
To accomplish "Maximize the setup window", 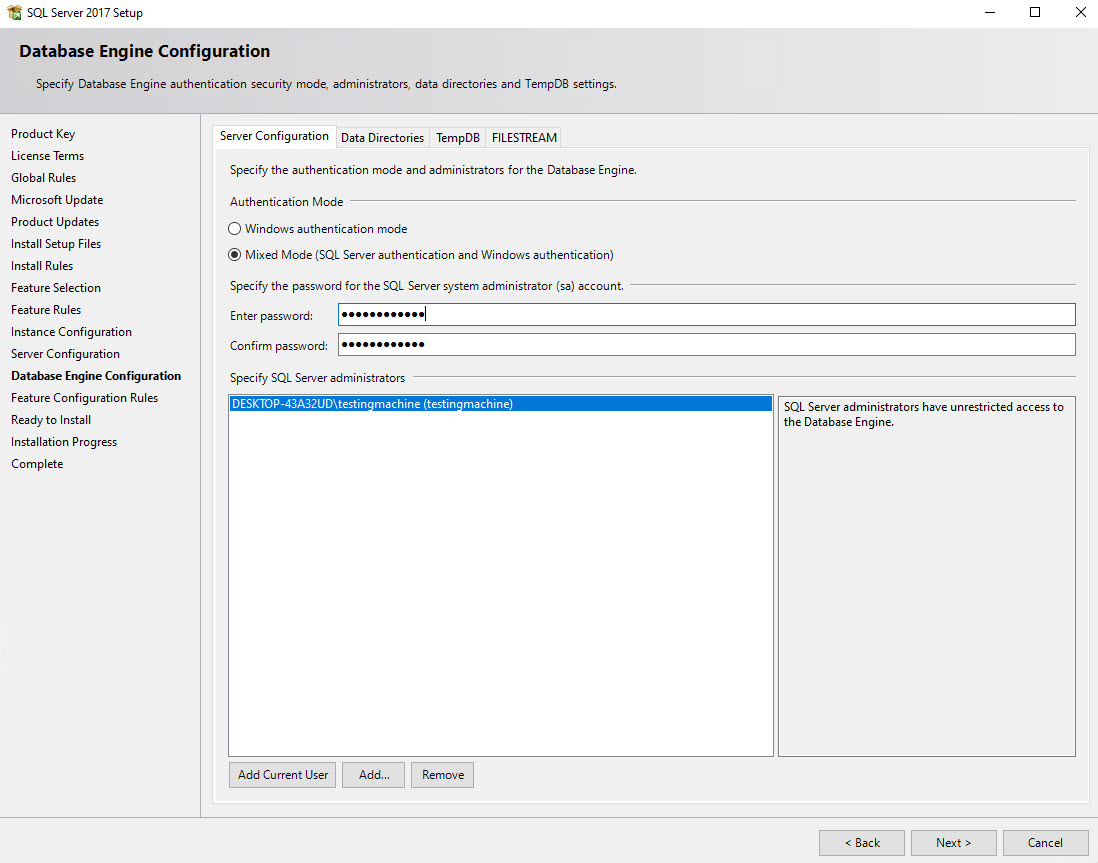I will 1034,13.
